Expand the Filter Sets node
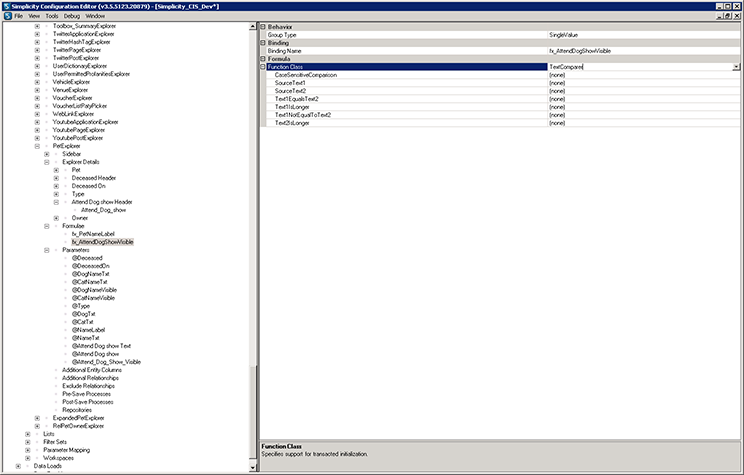744x475 pixels. 28,442
